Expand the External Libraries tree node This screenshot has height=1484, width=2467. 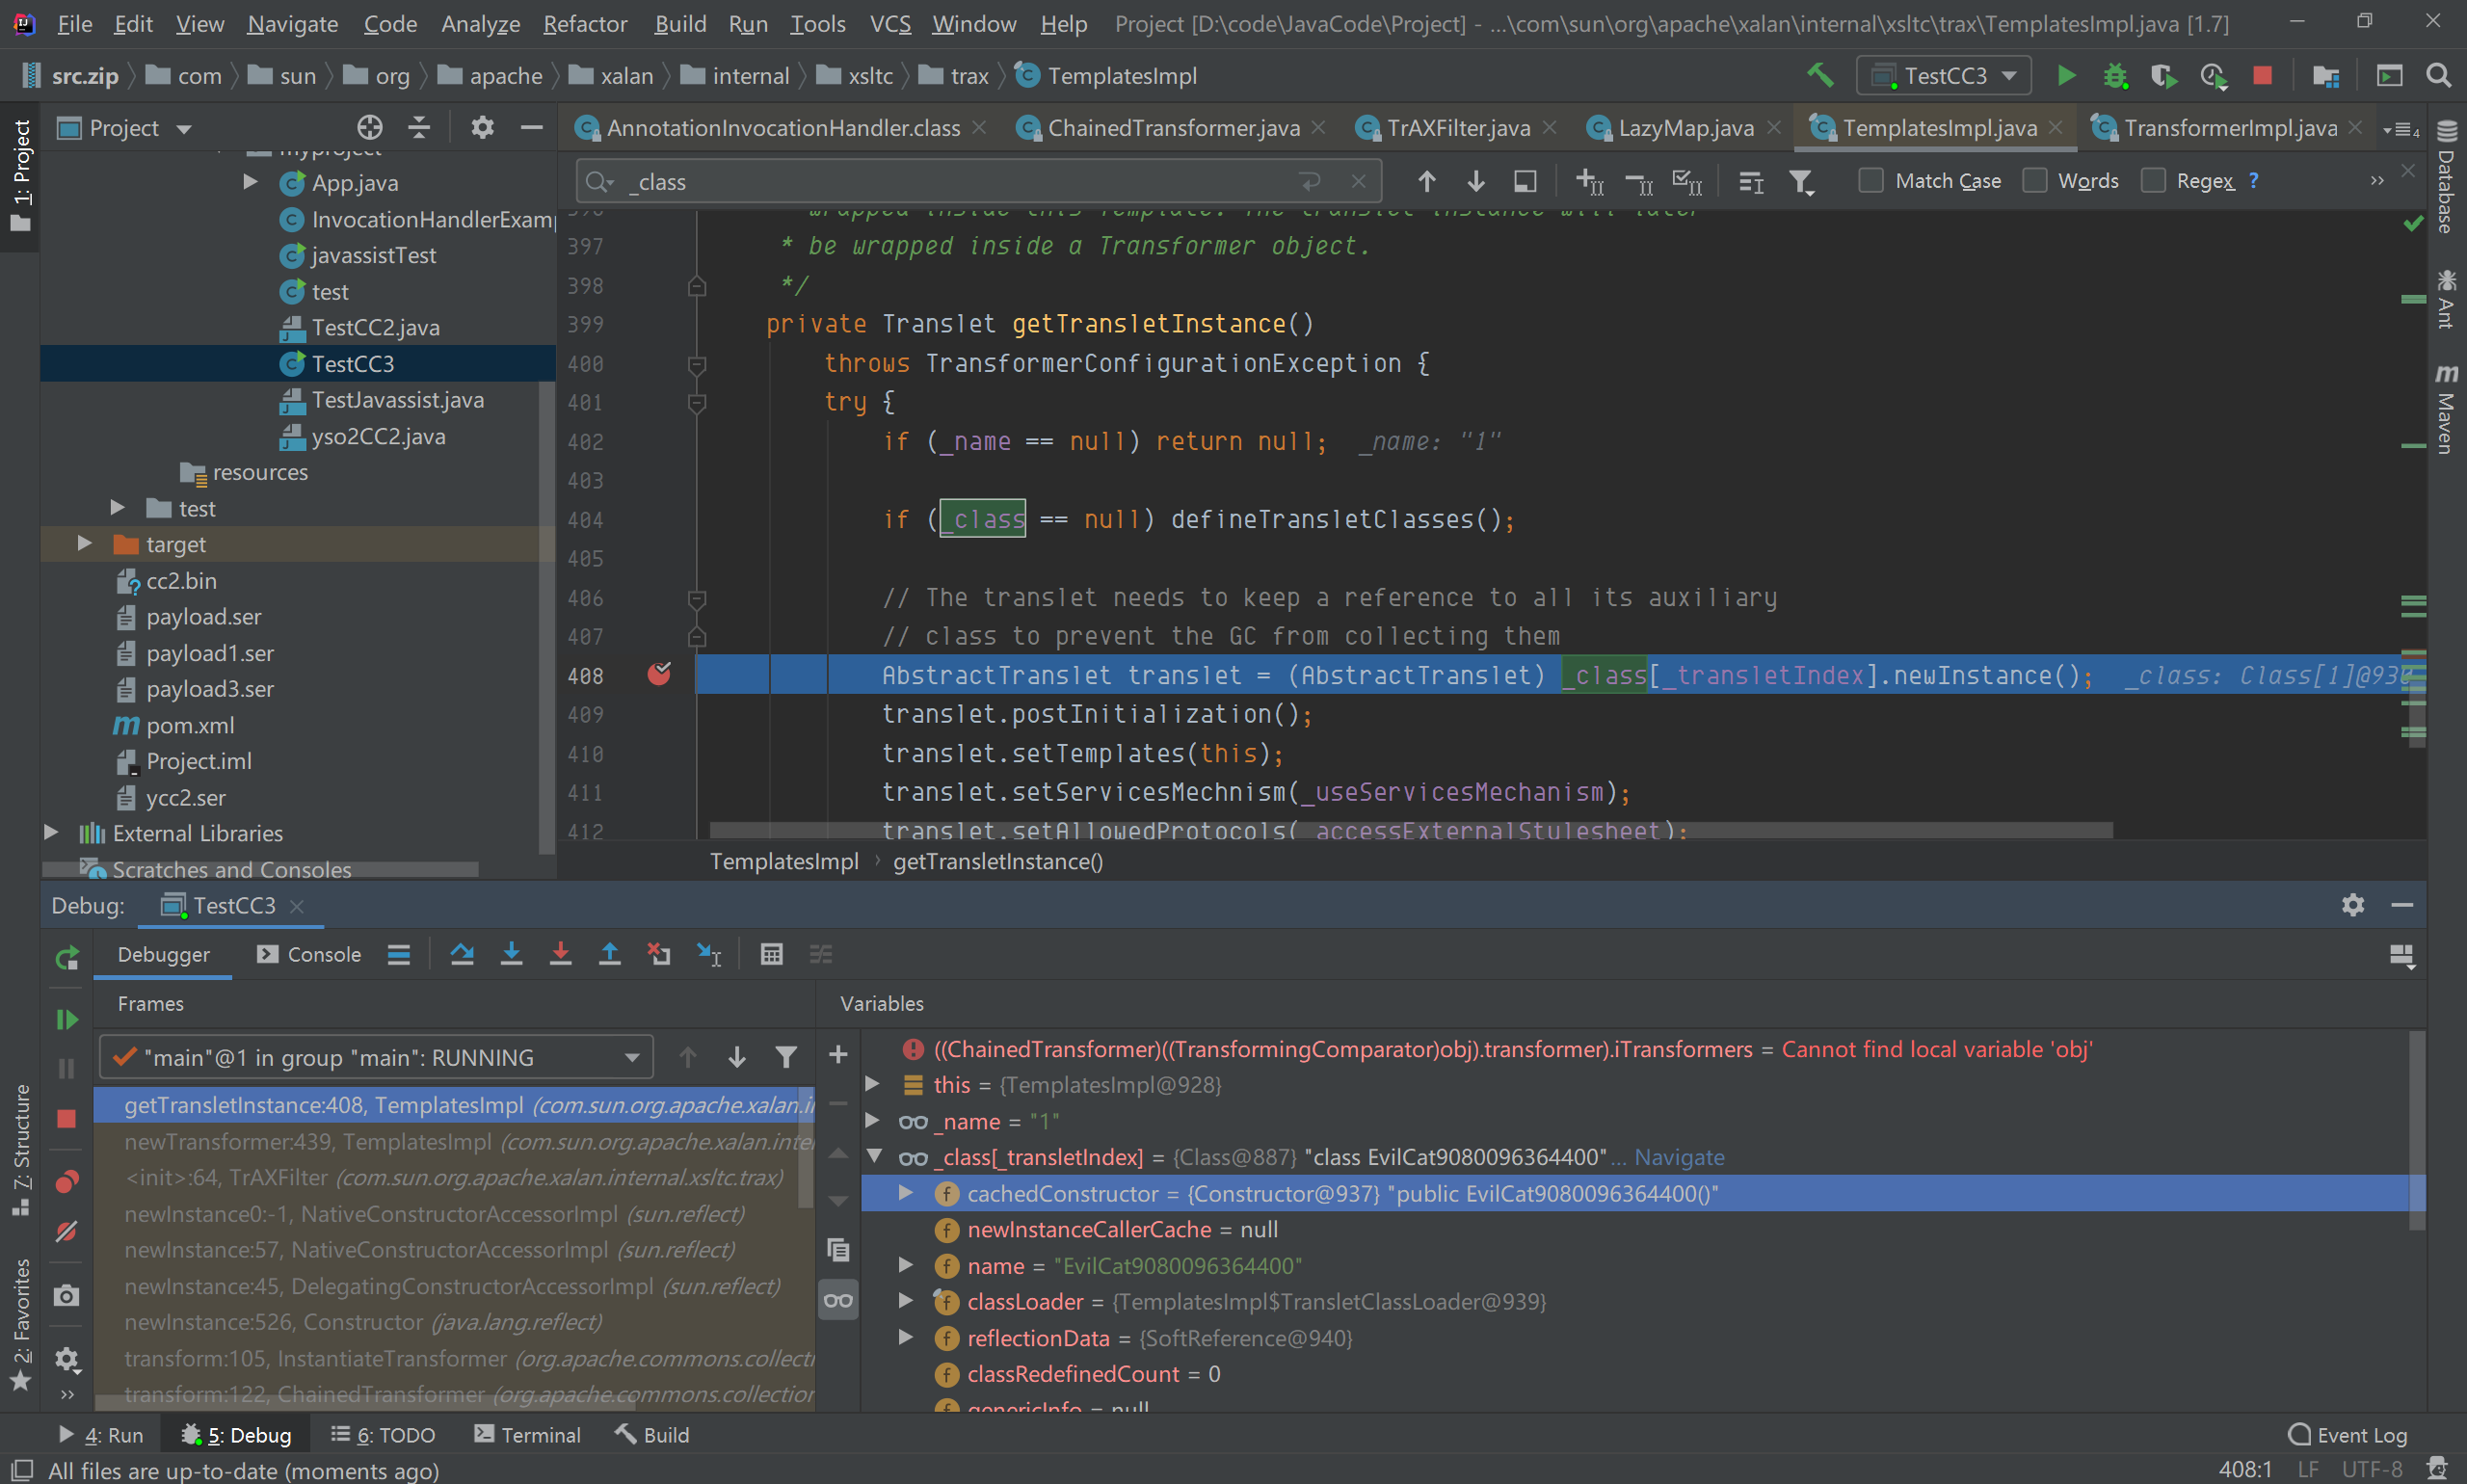point(51,832)
